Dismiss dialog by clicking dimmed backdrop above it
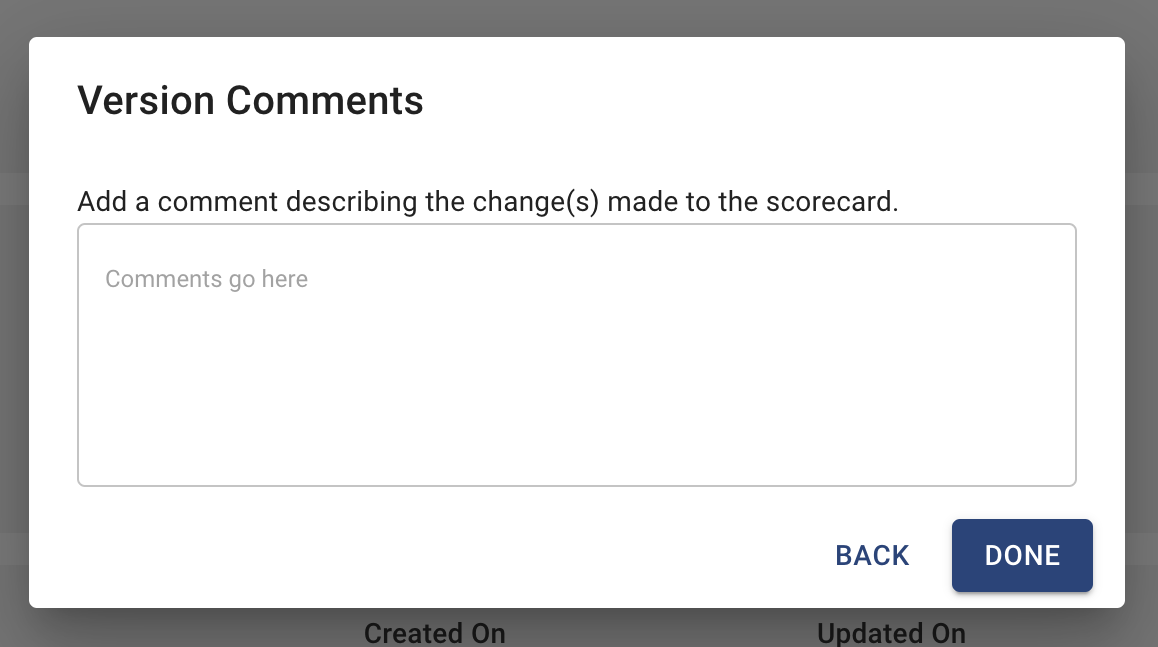This screenshot has width=1158, height=647. [579, 16]
